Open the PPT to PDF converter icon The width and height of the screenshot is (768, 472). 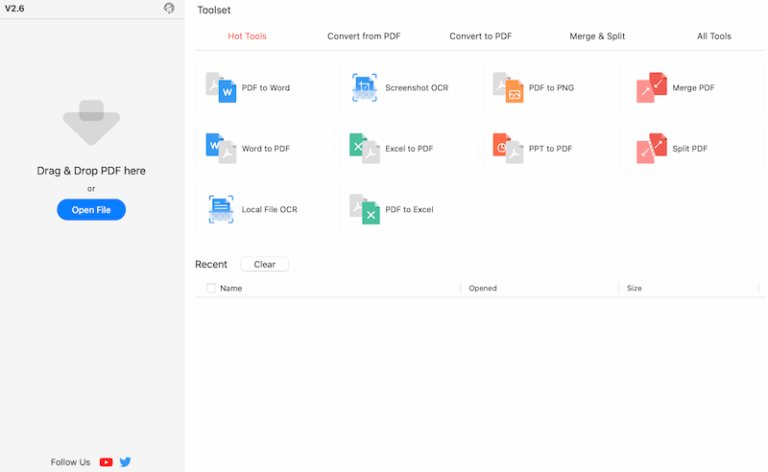508,148
